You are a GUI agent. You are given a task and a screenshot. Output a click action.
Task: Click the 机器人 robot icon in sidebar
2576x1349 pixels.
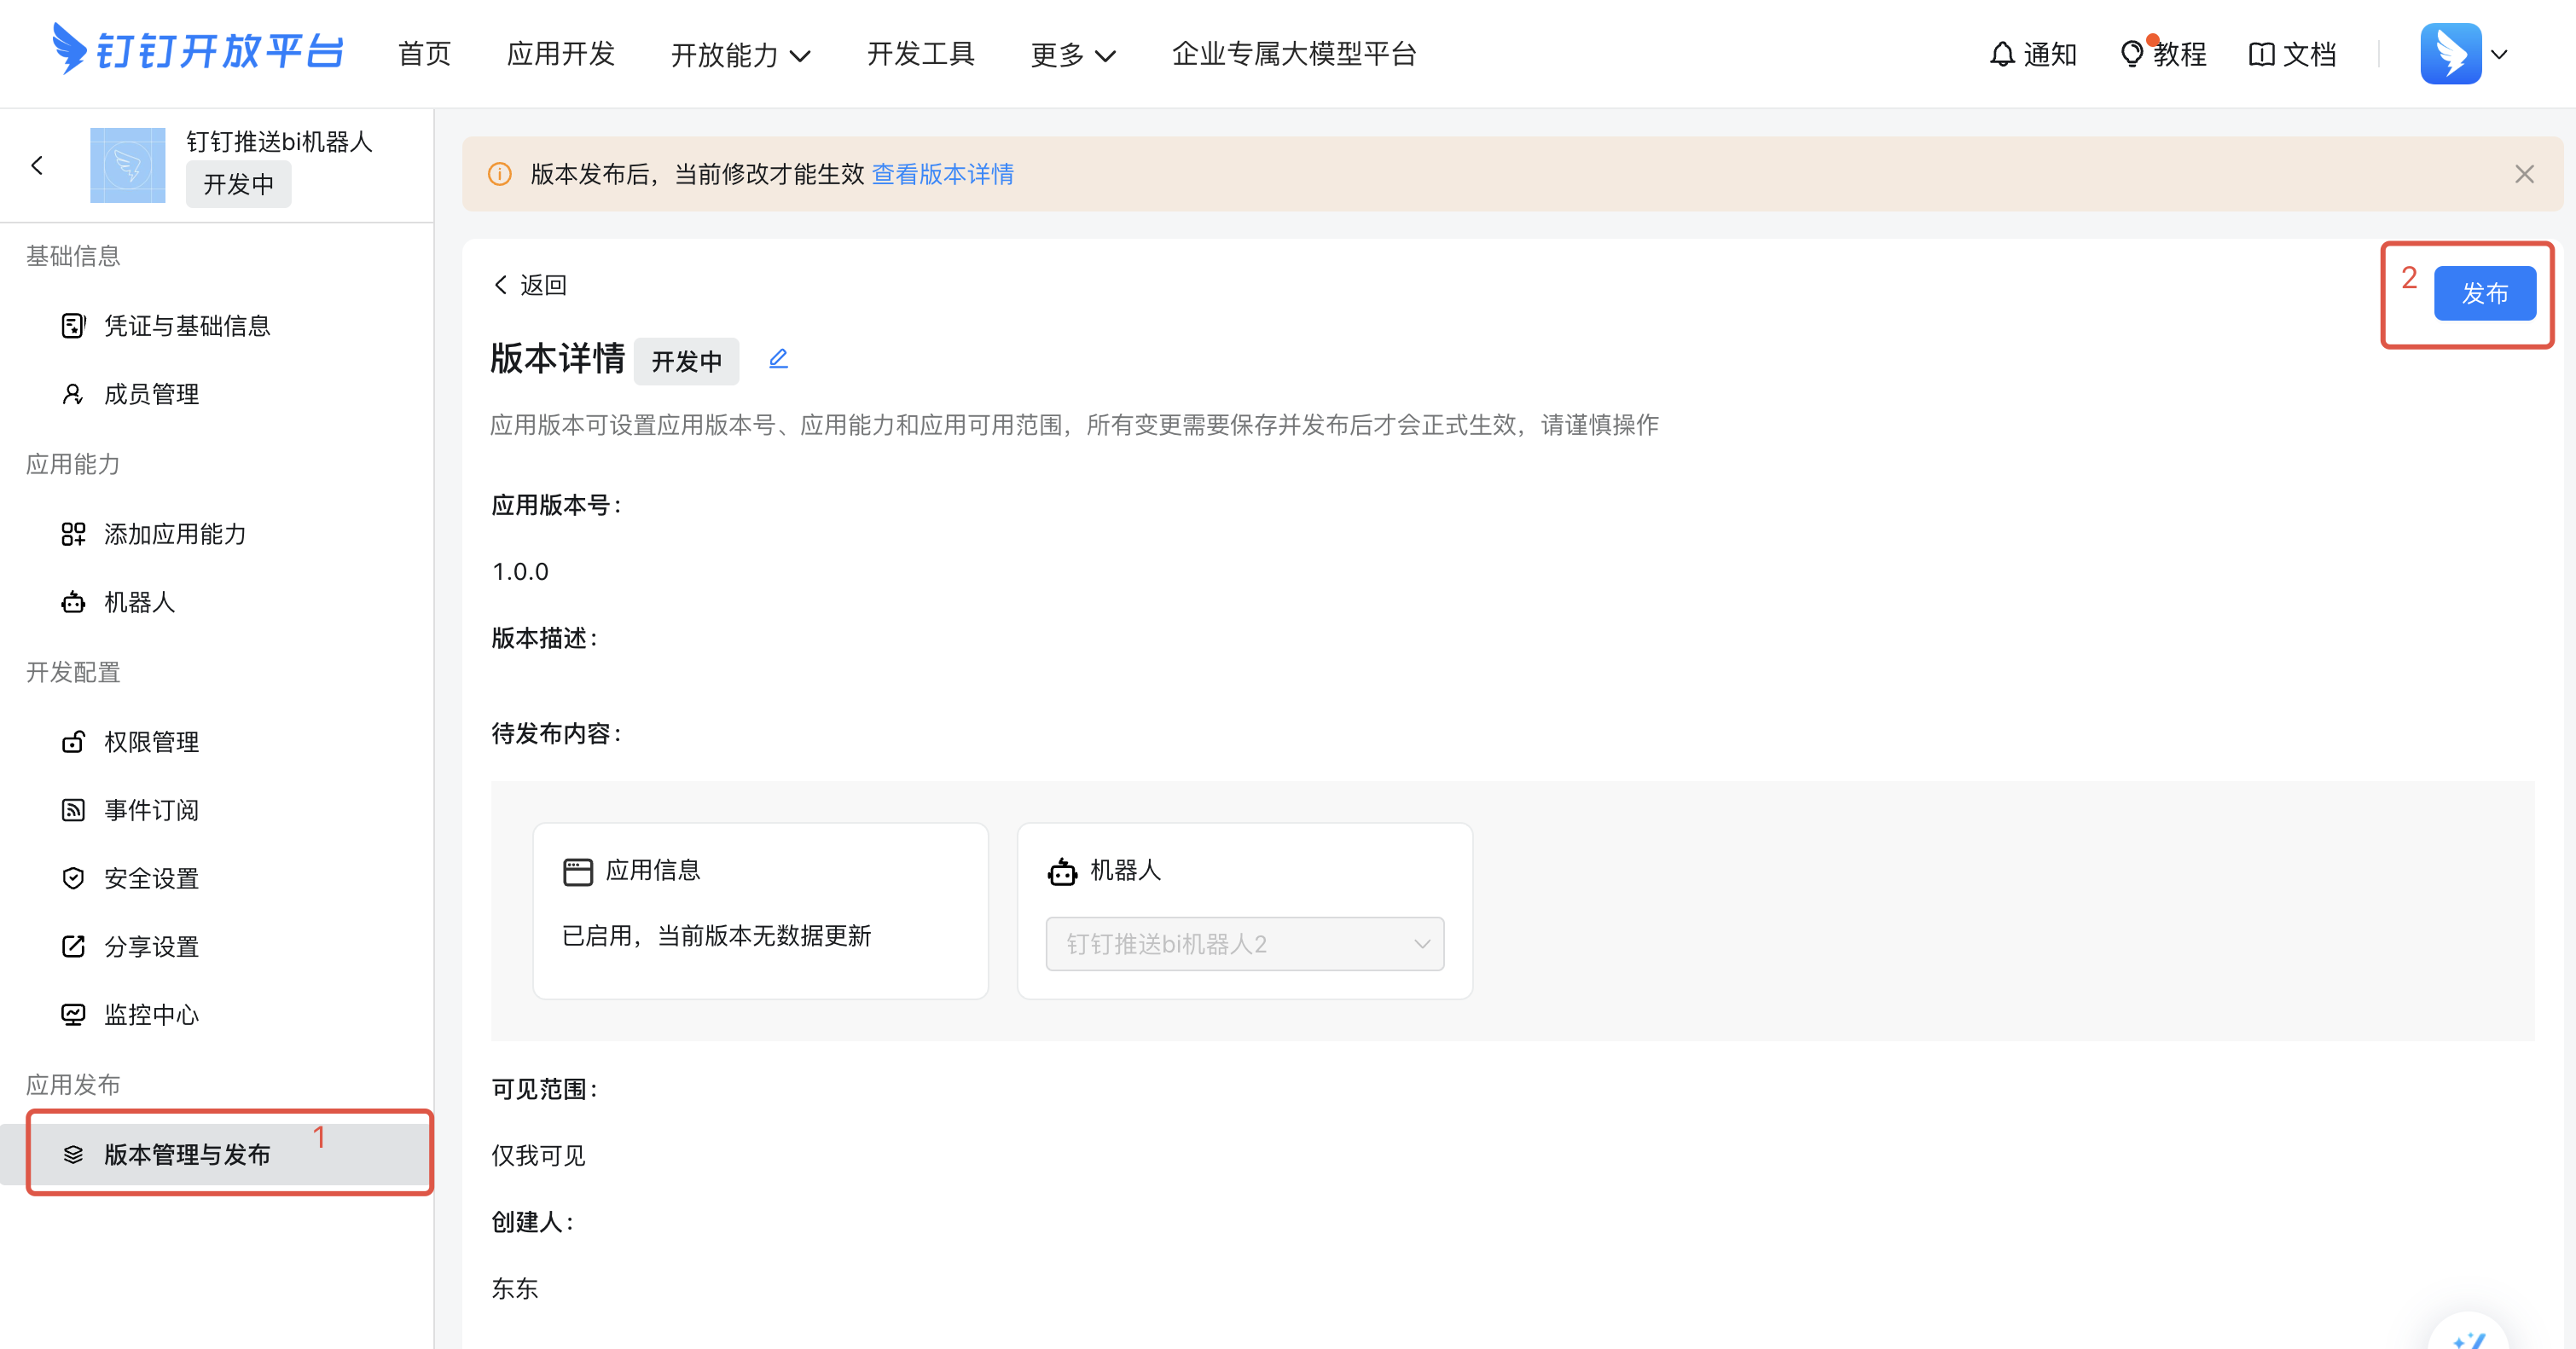point(73,602)
